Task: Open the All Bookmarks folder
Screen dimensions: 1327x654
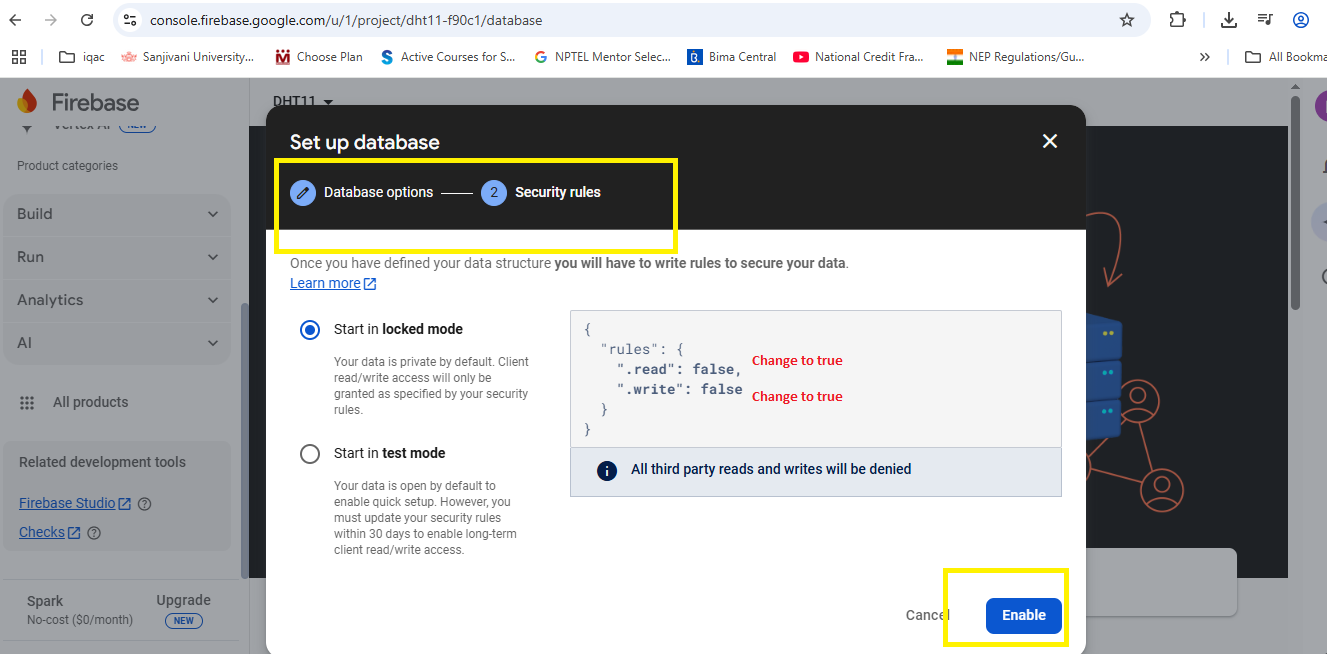Action: click(1285, 57)
